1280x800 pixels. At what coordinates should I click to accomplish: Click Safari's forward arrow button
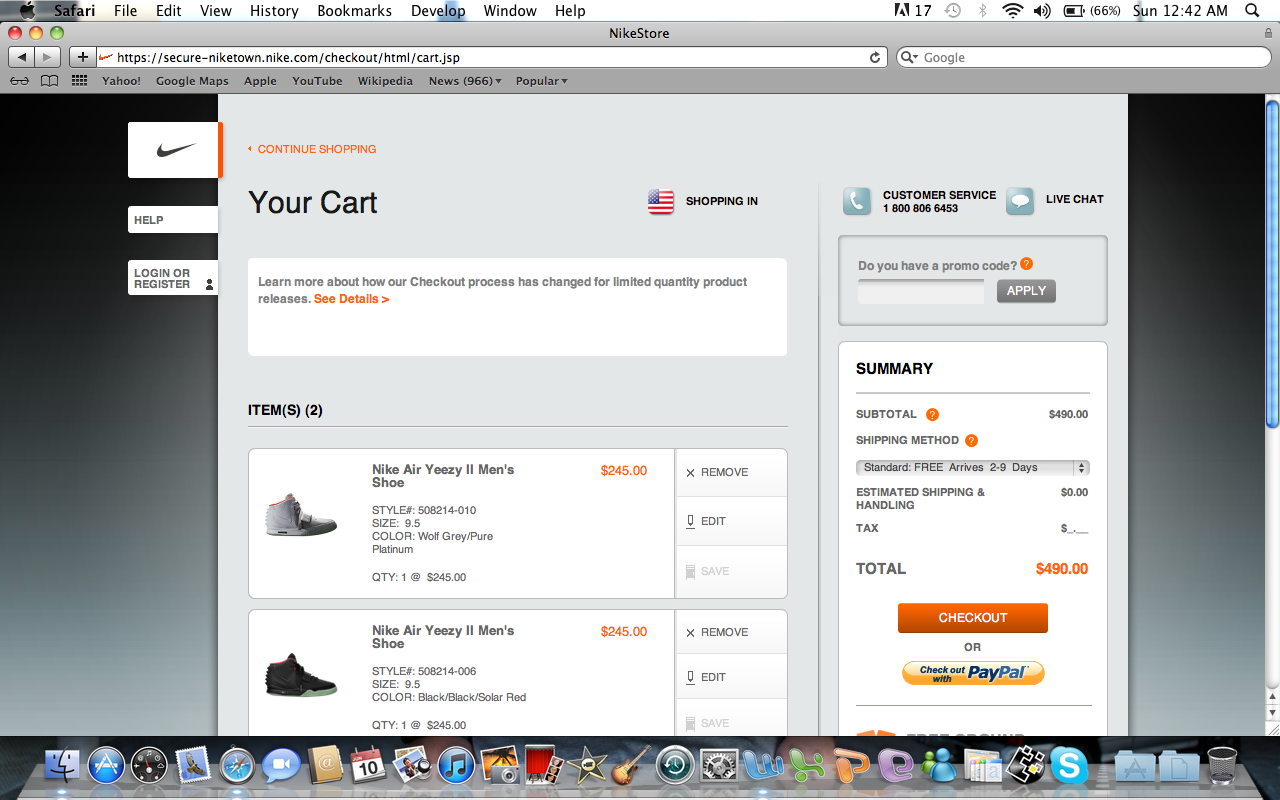(48, 57)
